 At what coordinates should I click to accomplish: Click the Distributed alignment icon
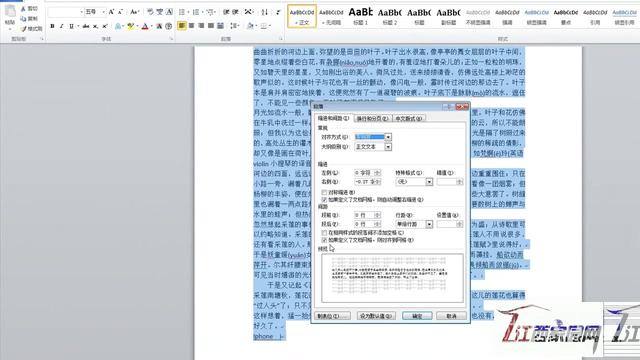tap(220, 26)
